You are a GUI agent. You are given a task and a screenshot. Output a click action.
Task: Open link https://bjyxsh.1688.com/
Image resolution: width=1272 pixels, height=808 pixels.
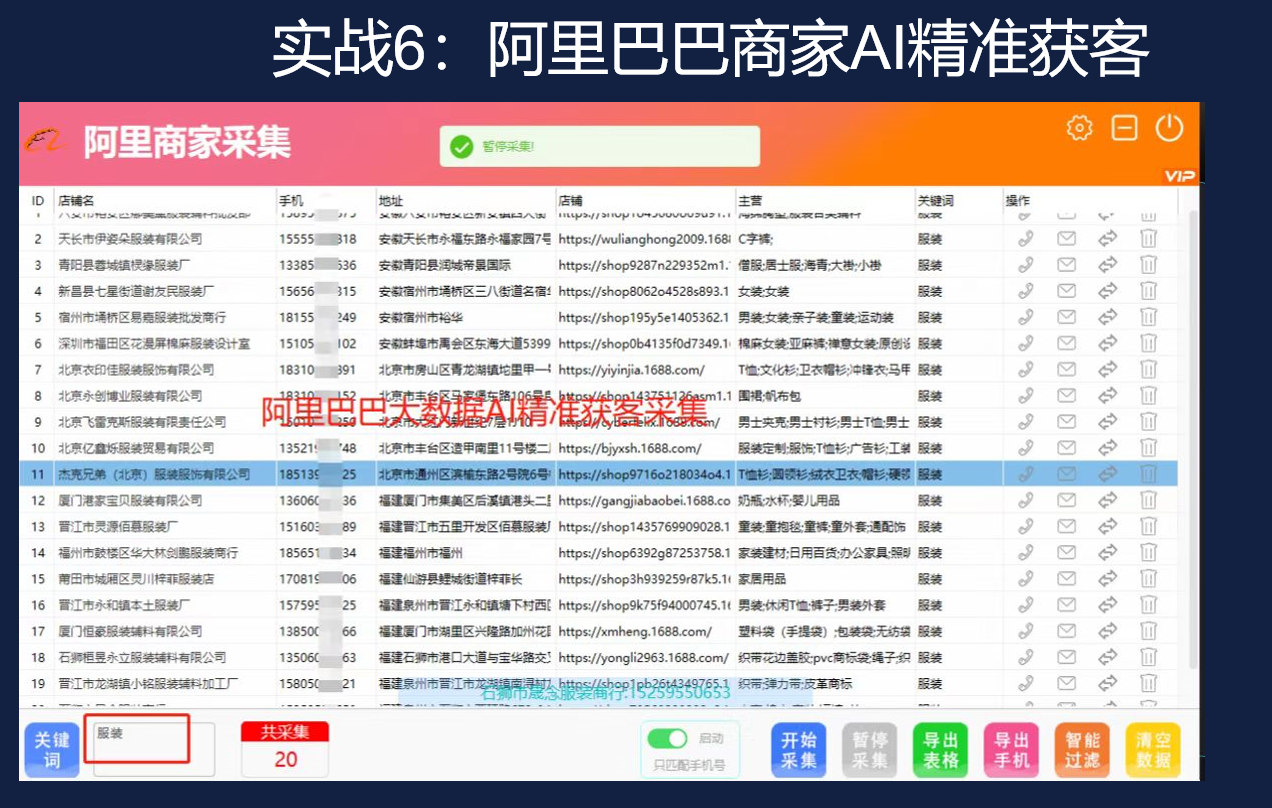click(x=630, y=448)
